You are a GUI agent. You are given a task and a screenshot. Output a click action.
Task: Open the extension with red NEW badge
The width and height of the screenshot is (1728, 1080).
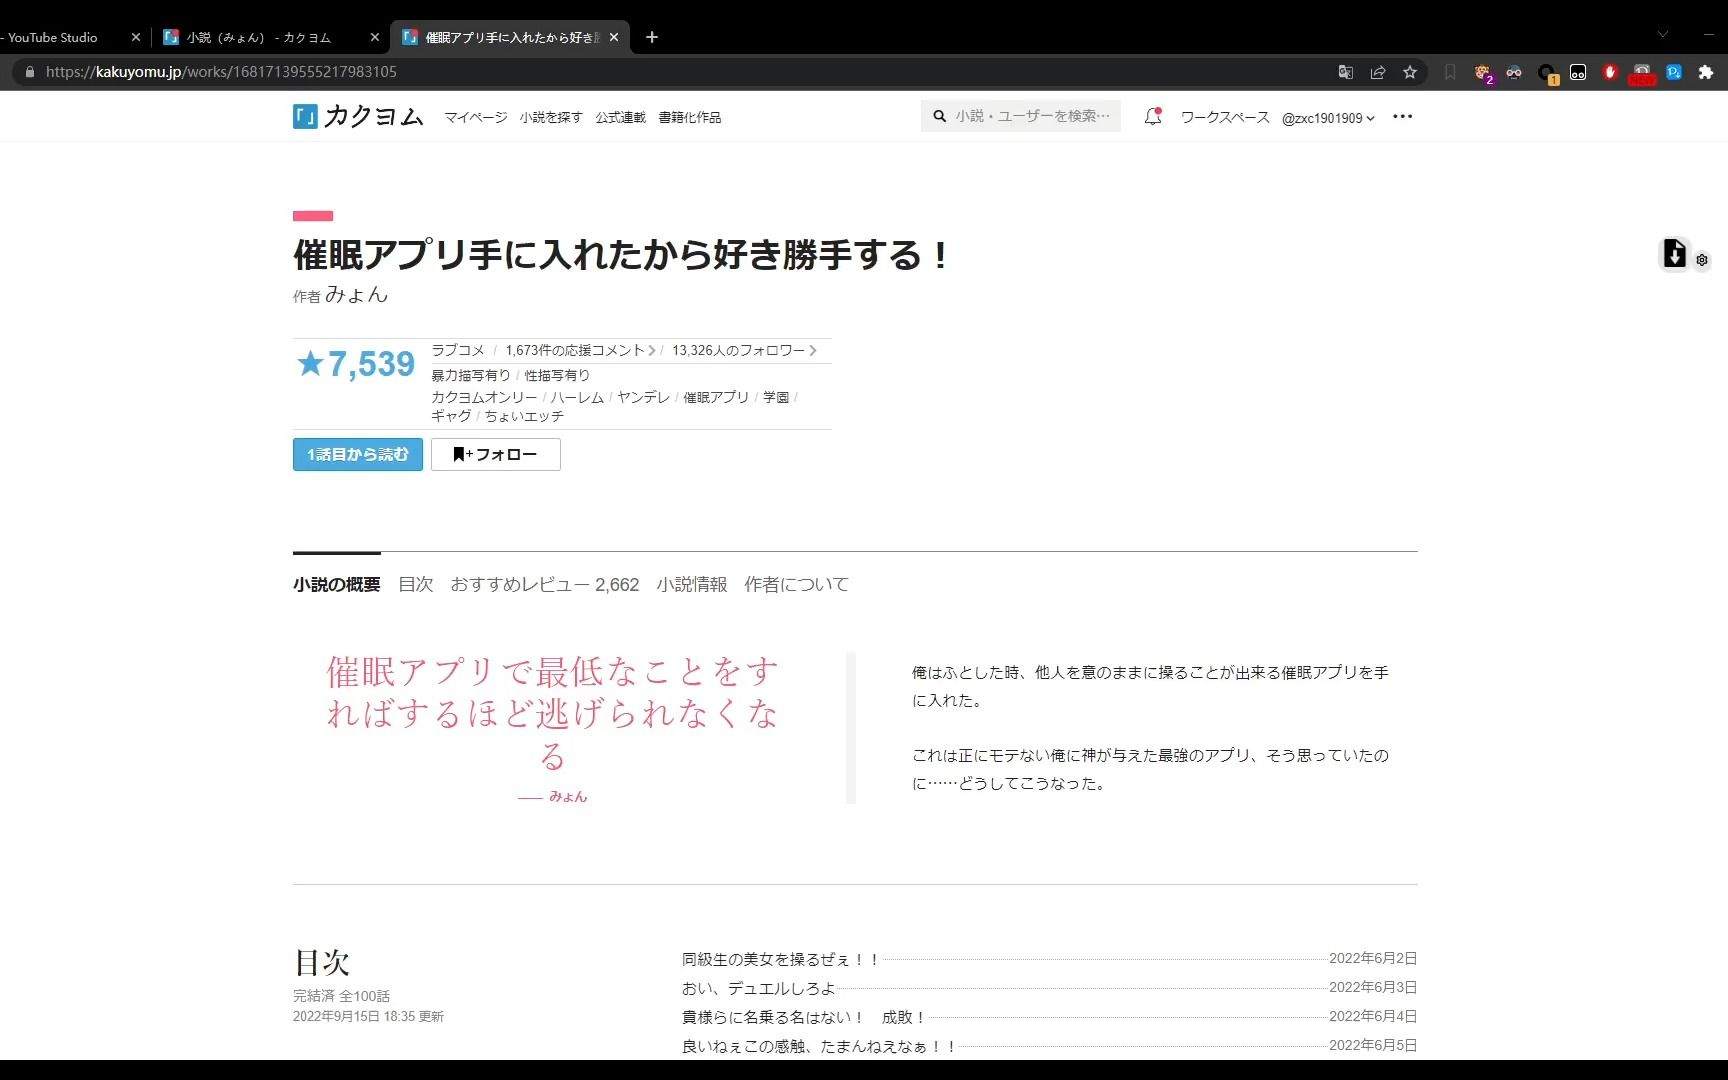click(1642, 73)
